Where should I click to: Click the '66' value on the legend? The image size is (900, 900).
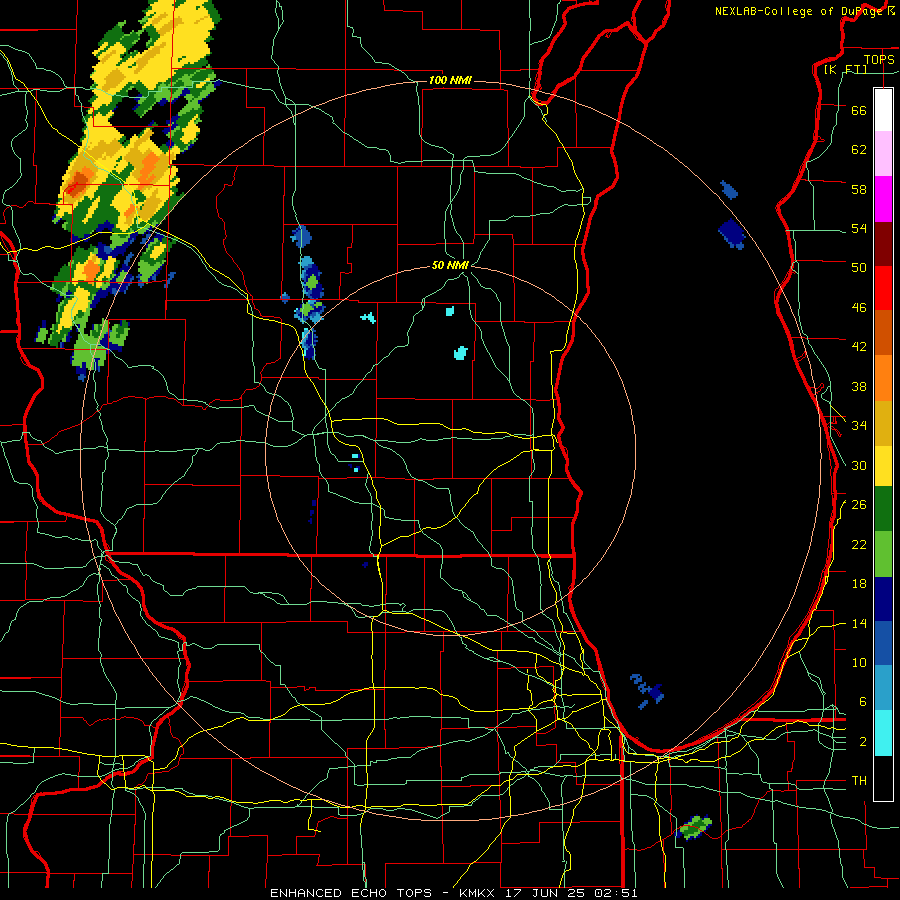point(859,110)
